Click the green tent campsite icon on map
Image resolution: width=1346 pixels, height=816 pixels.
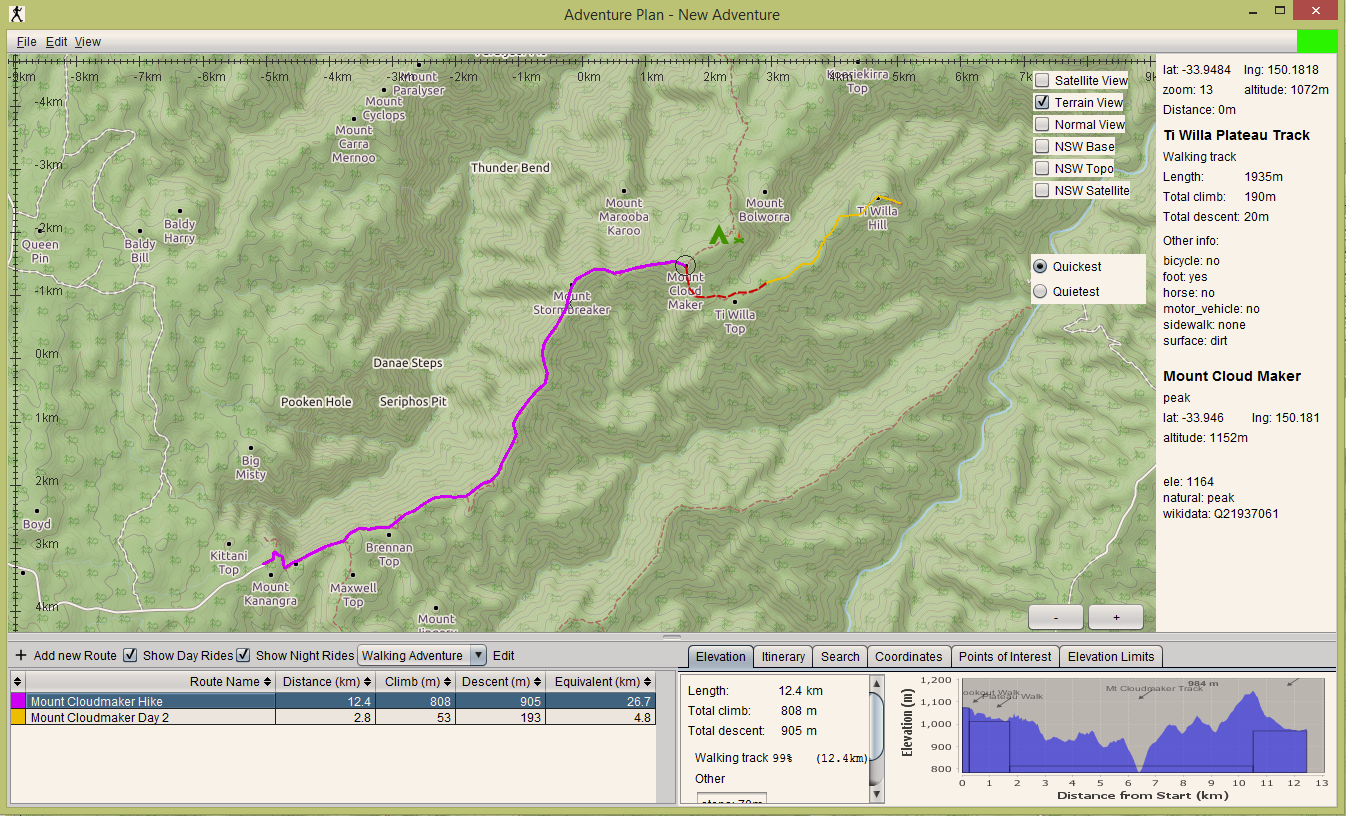click(717, 235)
